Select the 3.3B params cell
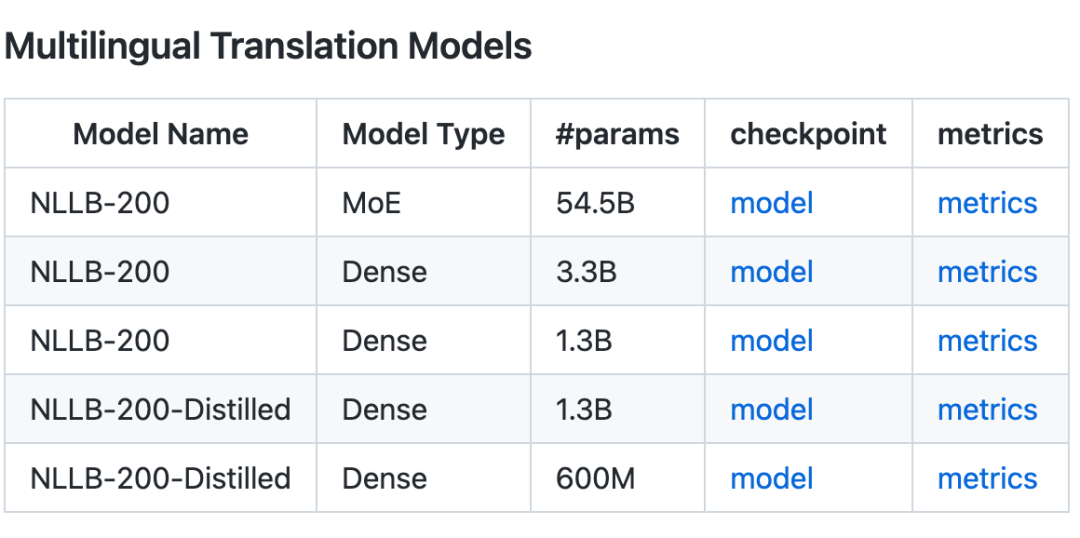Image resolution: width=1080 pixels, height=538 pixels. (x=586, y=272)
